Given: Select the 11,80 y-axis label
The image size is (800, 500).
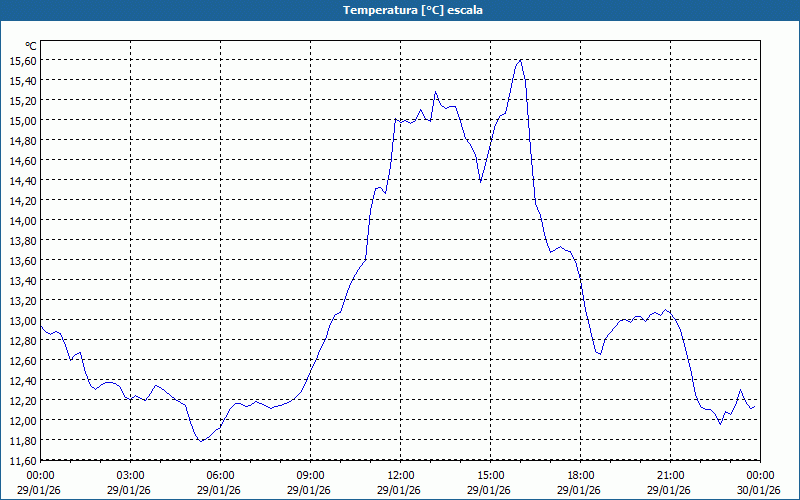Looking at the screenshot, I should coord(23,441).
